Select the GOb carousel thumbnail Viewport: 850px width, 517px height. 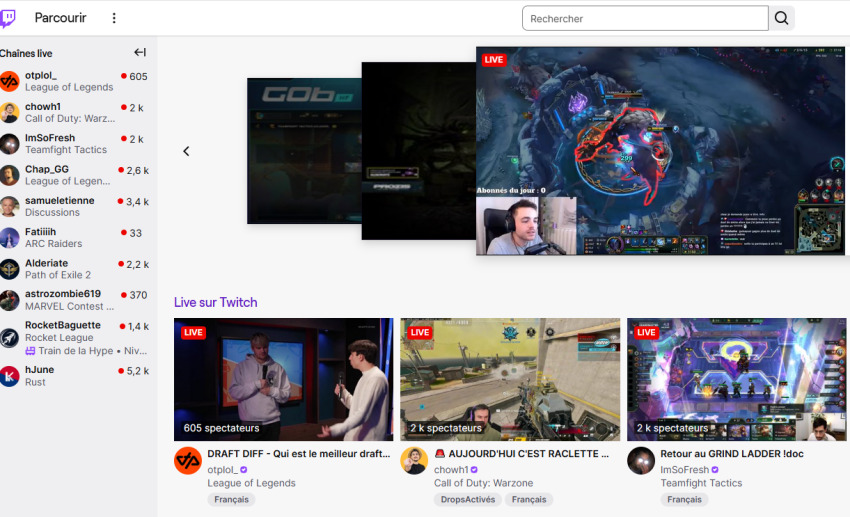click(304, 151)
